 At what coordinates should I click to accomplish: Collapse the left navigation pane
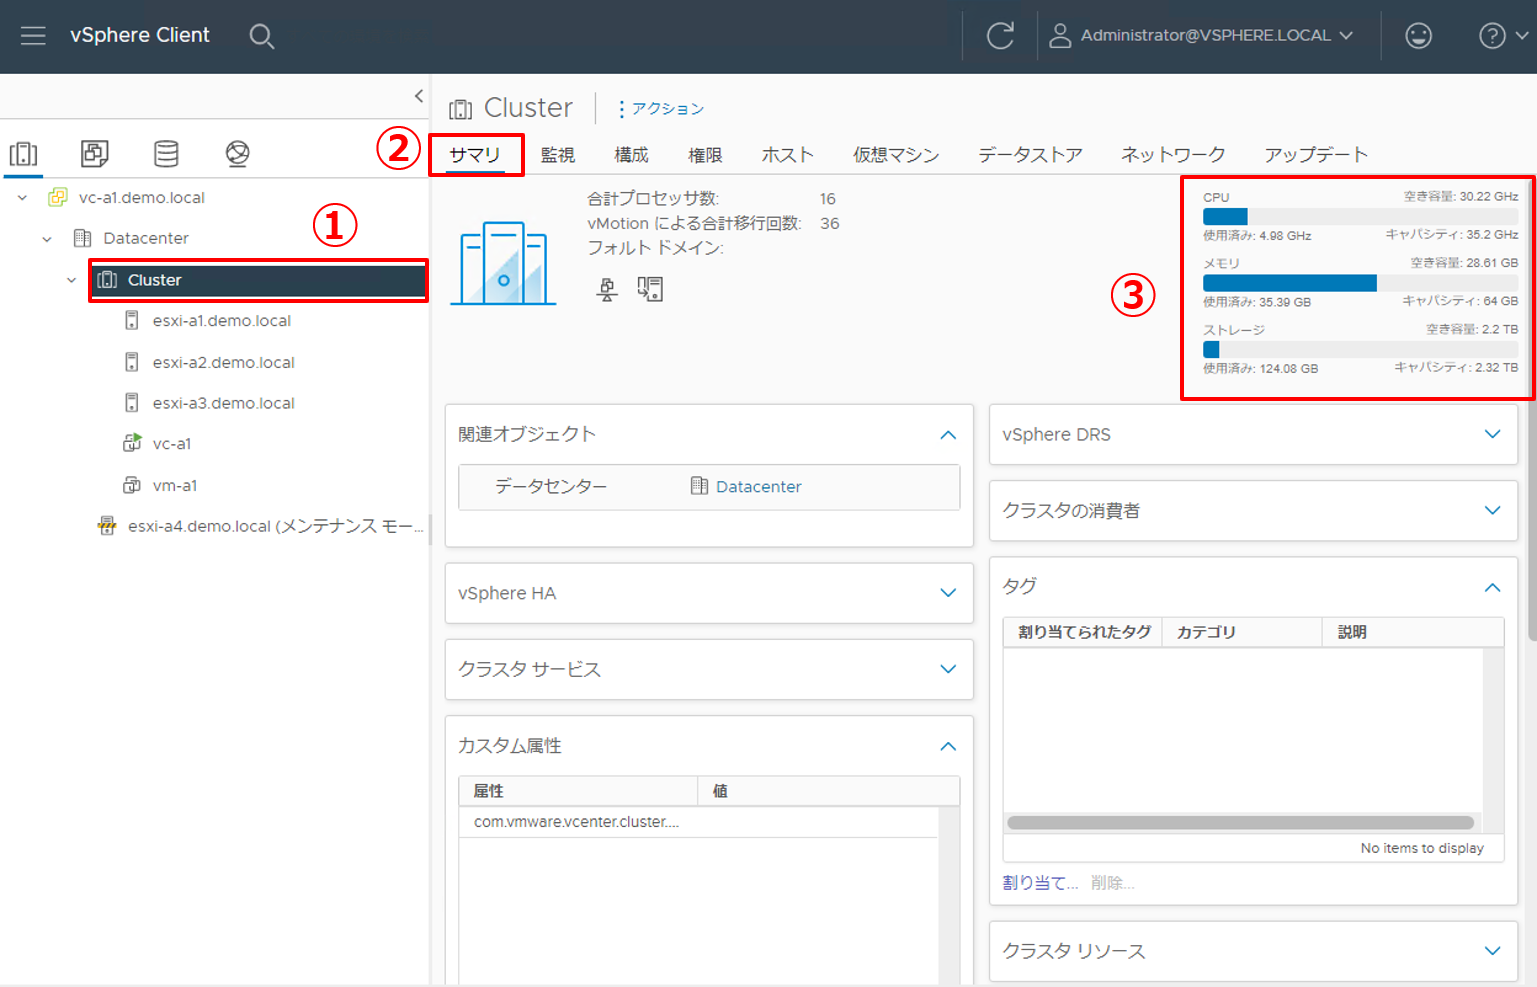pyautogui.click(x=418, y=96)
